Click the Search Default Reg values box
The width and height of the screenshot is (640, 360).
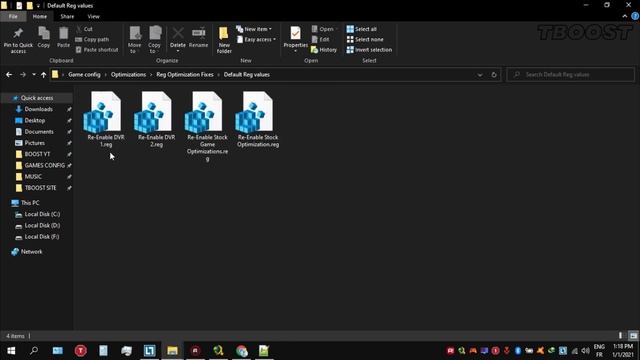coord(571,75)
